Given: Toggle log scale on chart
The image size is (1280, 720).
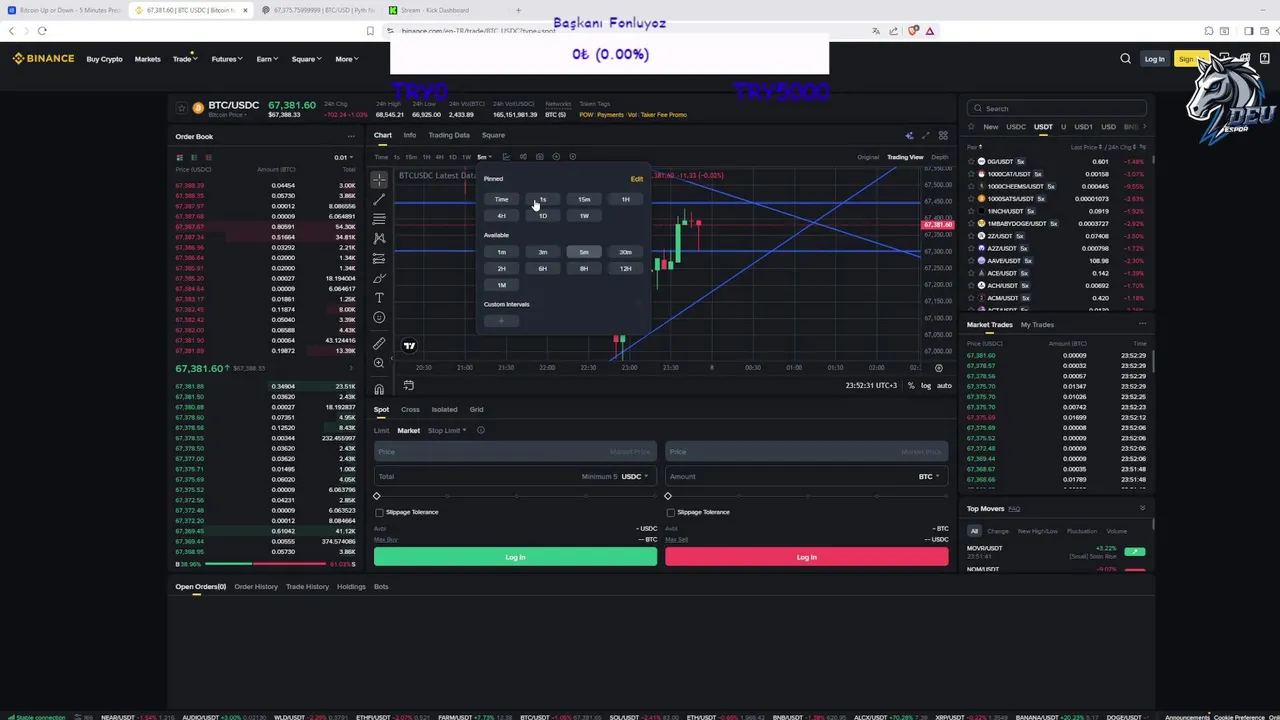Looking at the screenshot, I should click(x=925, y=385).
